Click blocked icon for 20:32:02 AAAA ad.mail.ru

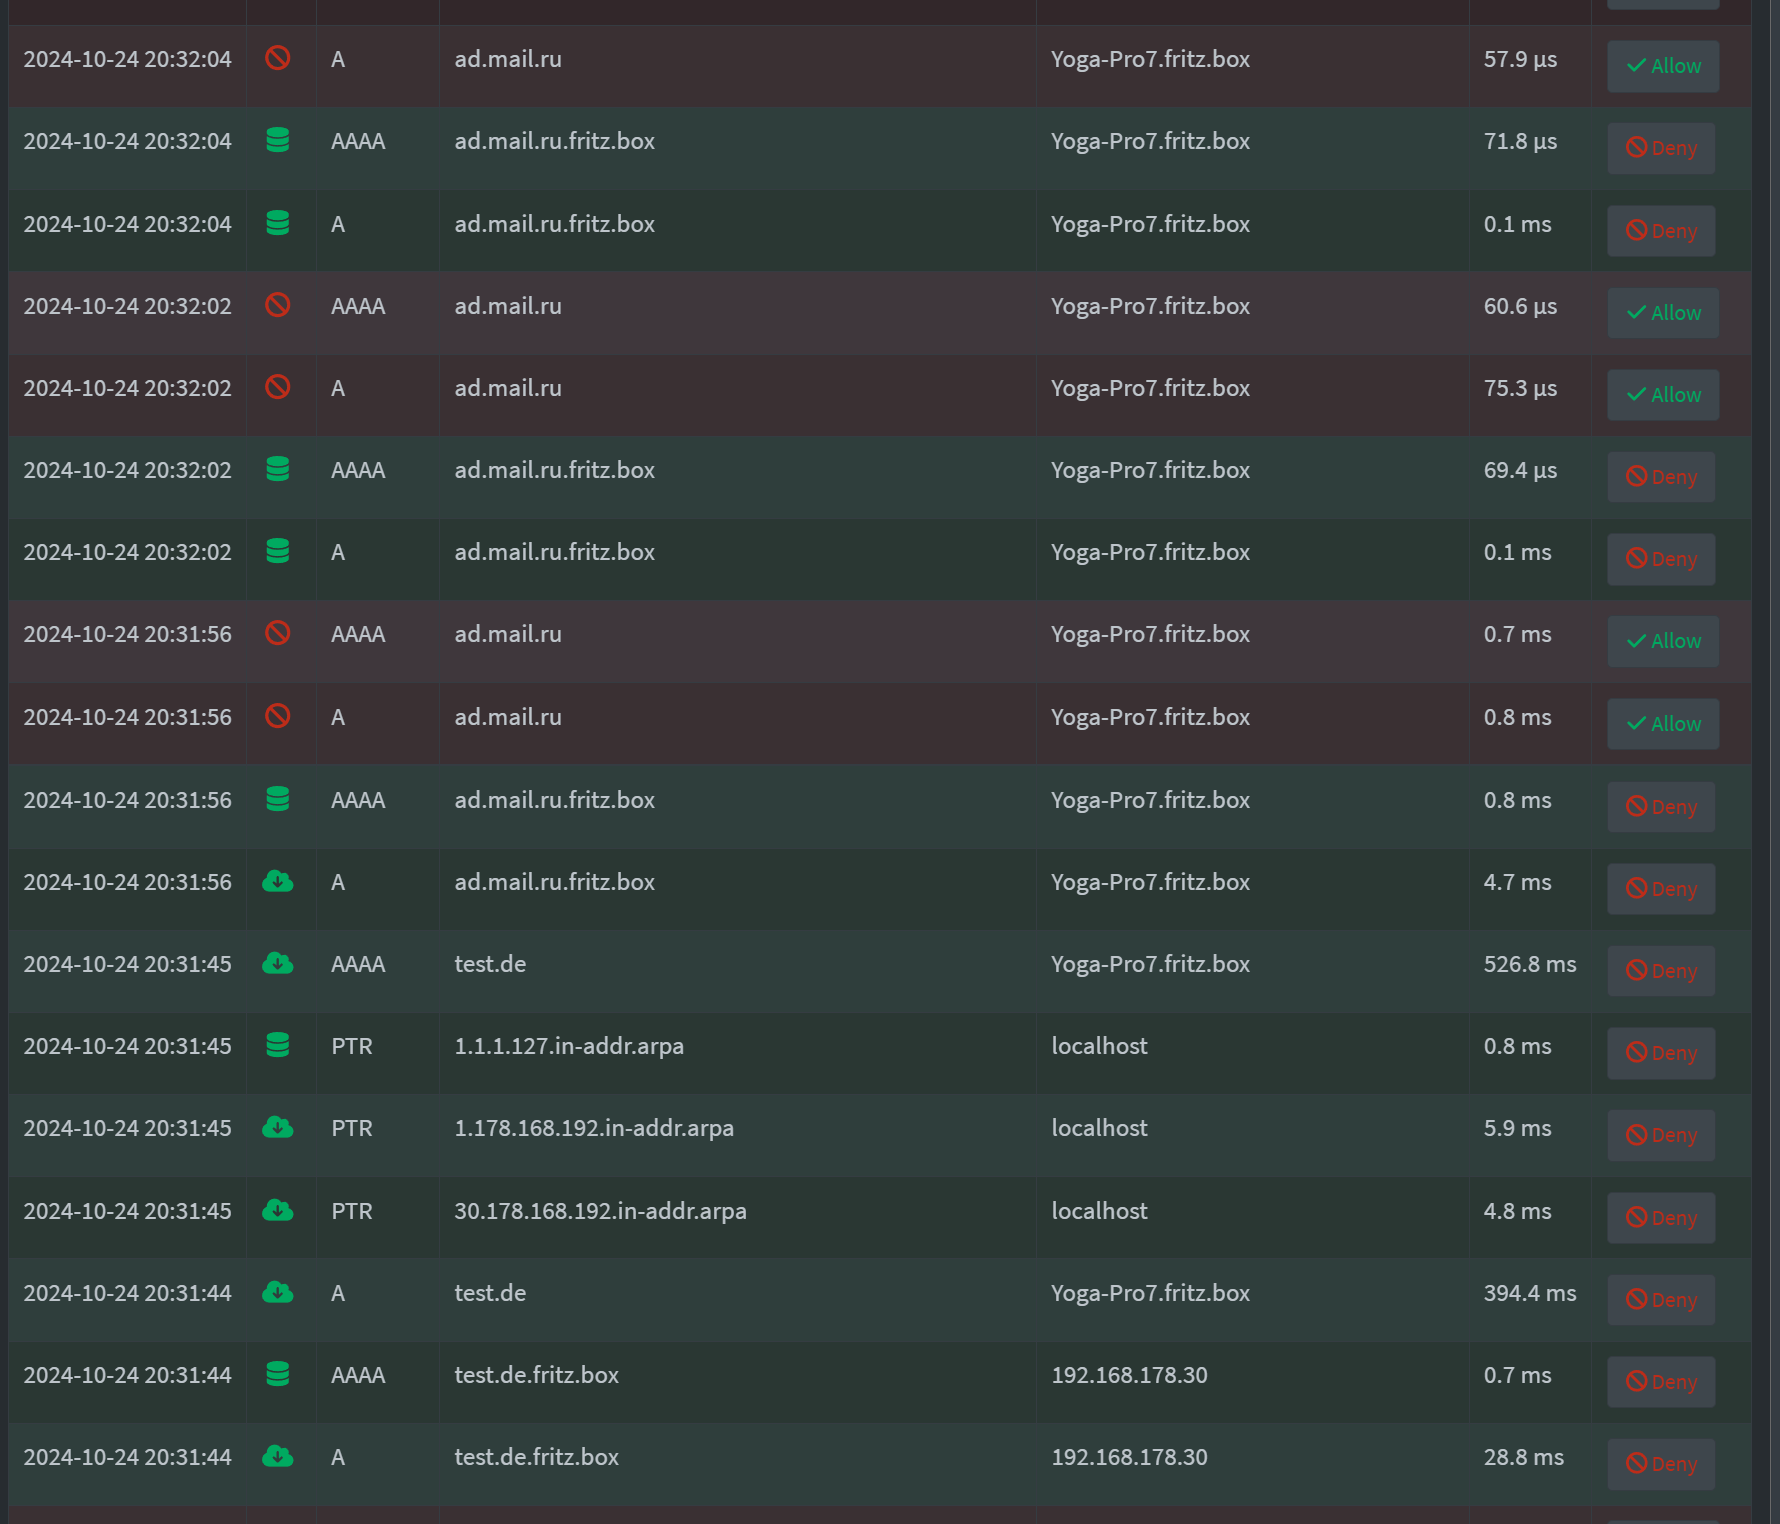278,305
